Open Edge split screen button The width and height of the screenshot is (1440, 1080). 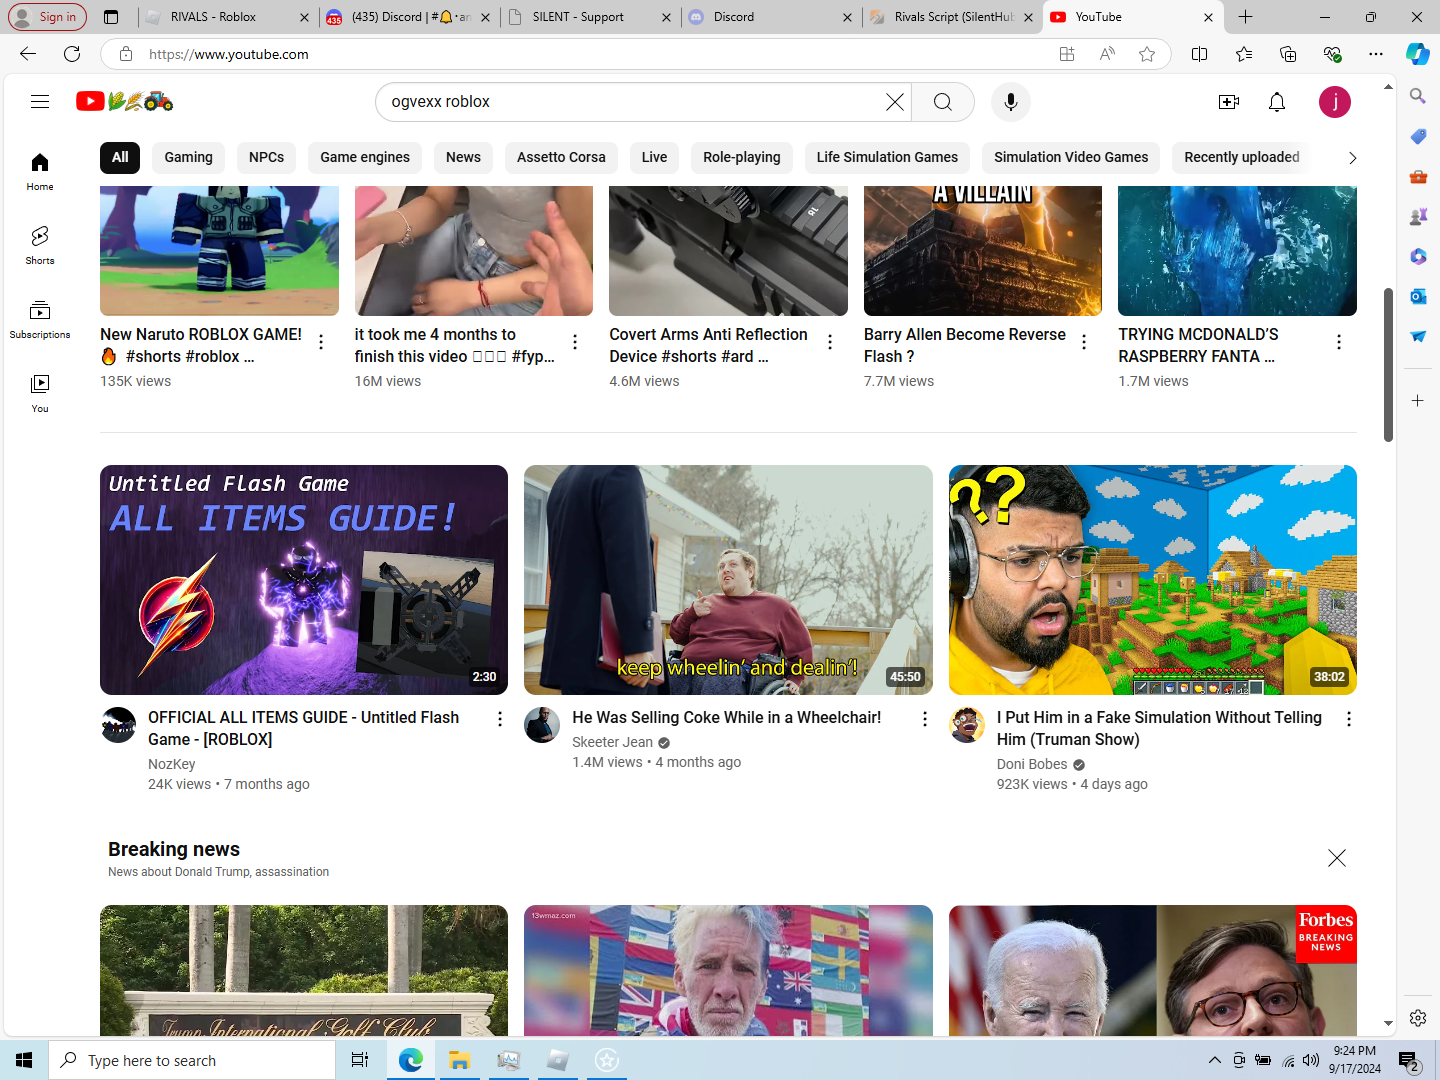(1200, 54)
